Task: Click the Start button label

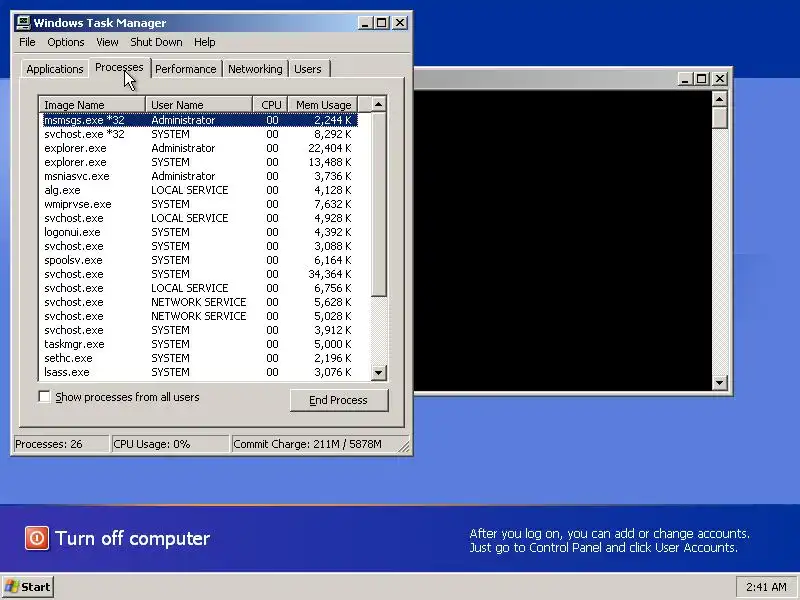Action: [36, 587]
